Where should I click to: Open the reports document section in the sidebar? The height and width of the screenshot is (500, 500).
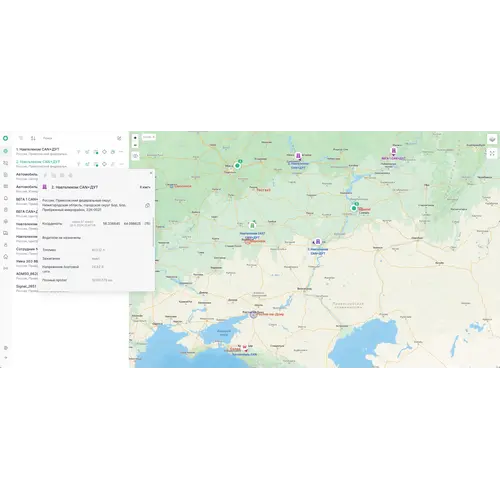tap(6, 175)
